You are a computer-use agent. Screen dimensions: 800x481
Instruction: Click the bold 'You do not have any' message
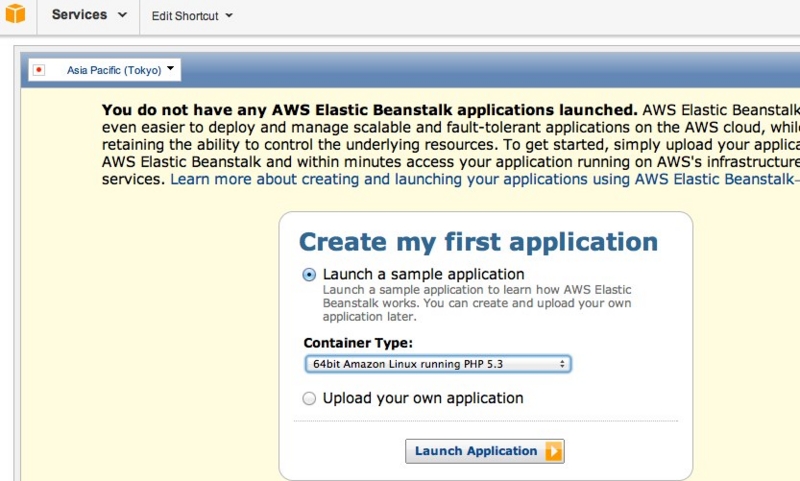click(369, 110)
